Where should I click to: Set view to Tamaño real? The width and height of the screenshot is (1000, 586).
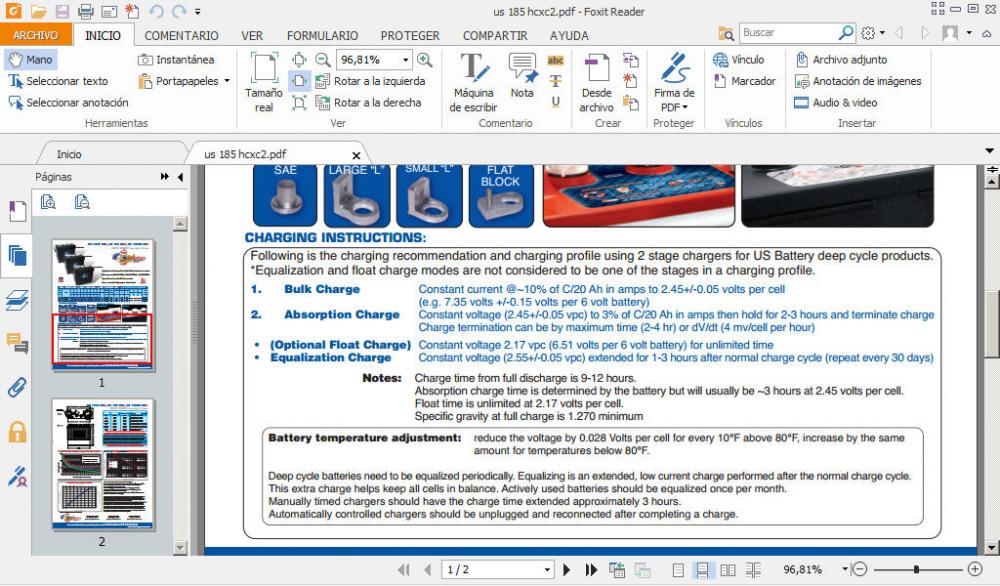263,83
